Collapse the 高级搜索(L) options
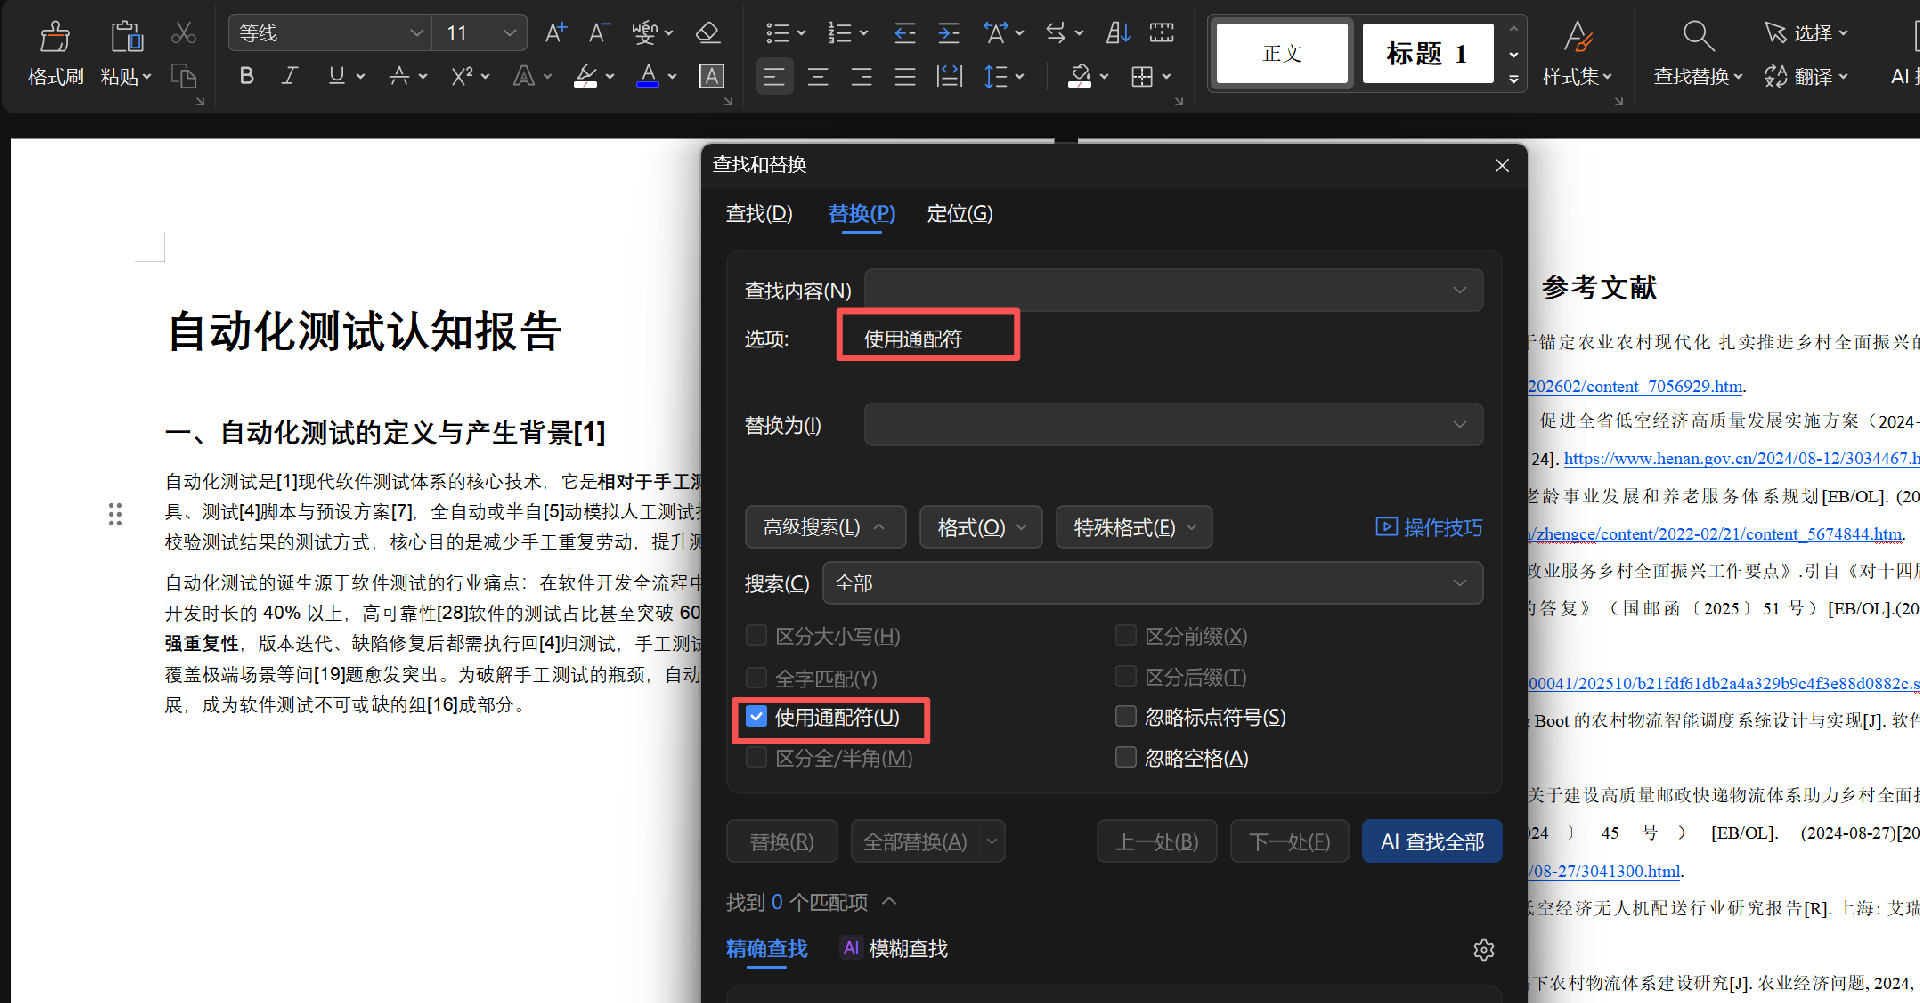 825,527
